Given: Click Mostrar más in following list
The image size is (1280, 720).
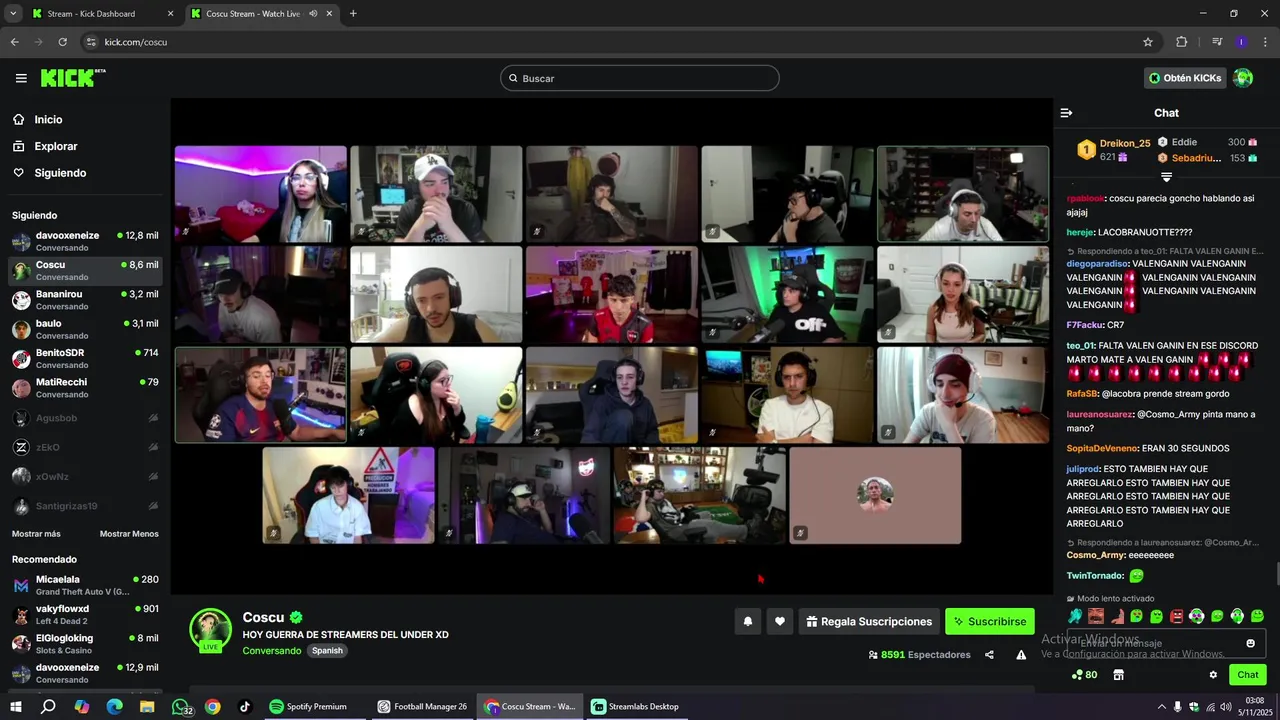Looking at the screenshot, I should pos(36,534).
